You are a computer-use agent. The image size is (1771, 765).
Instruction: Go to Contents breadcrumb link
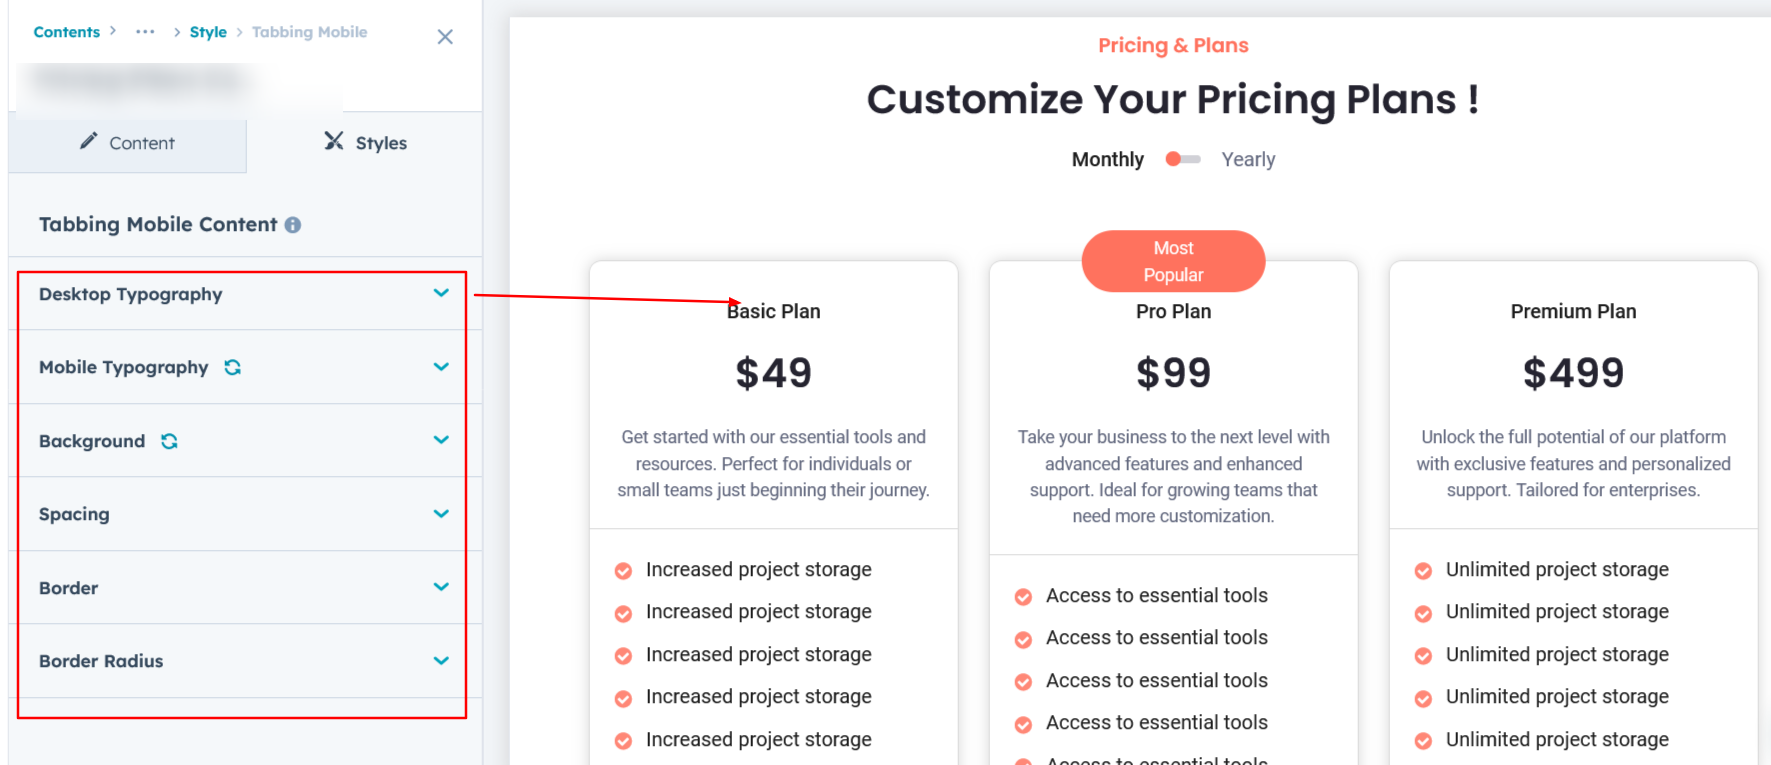(67, 32)
